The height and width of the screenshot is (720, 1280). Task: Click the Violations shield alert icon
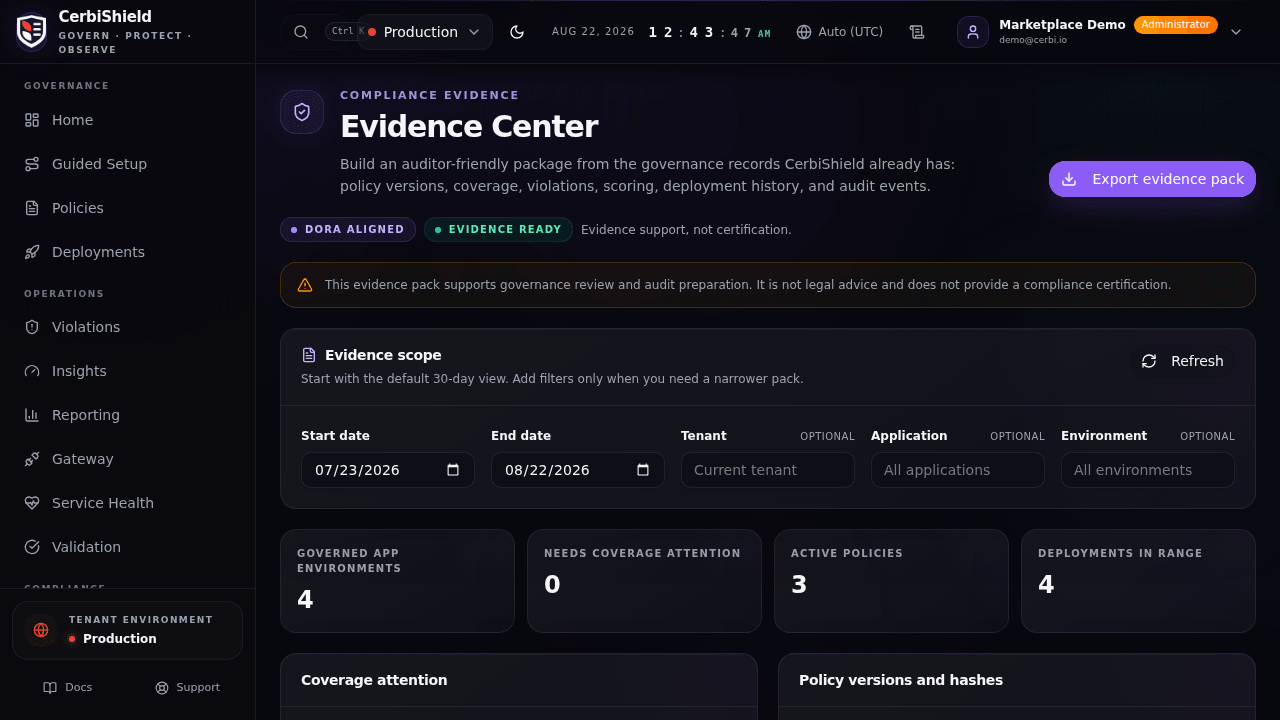32,327
